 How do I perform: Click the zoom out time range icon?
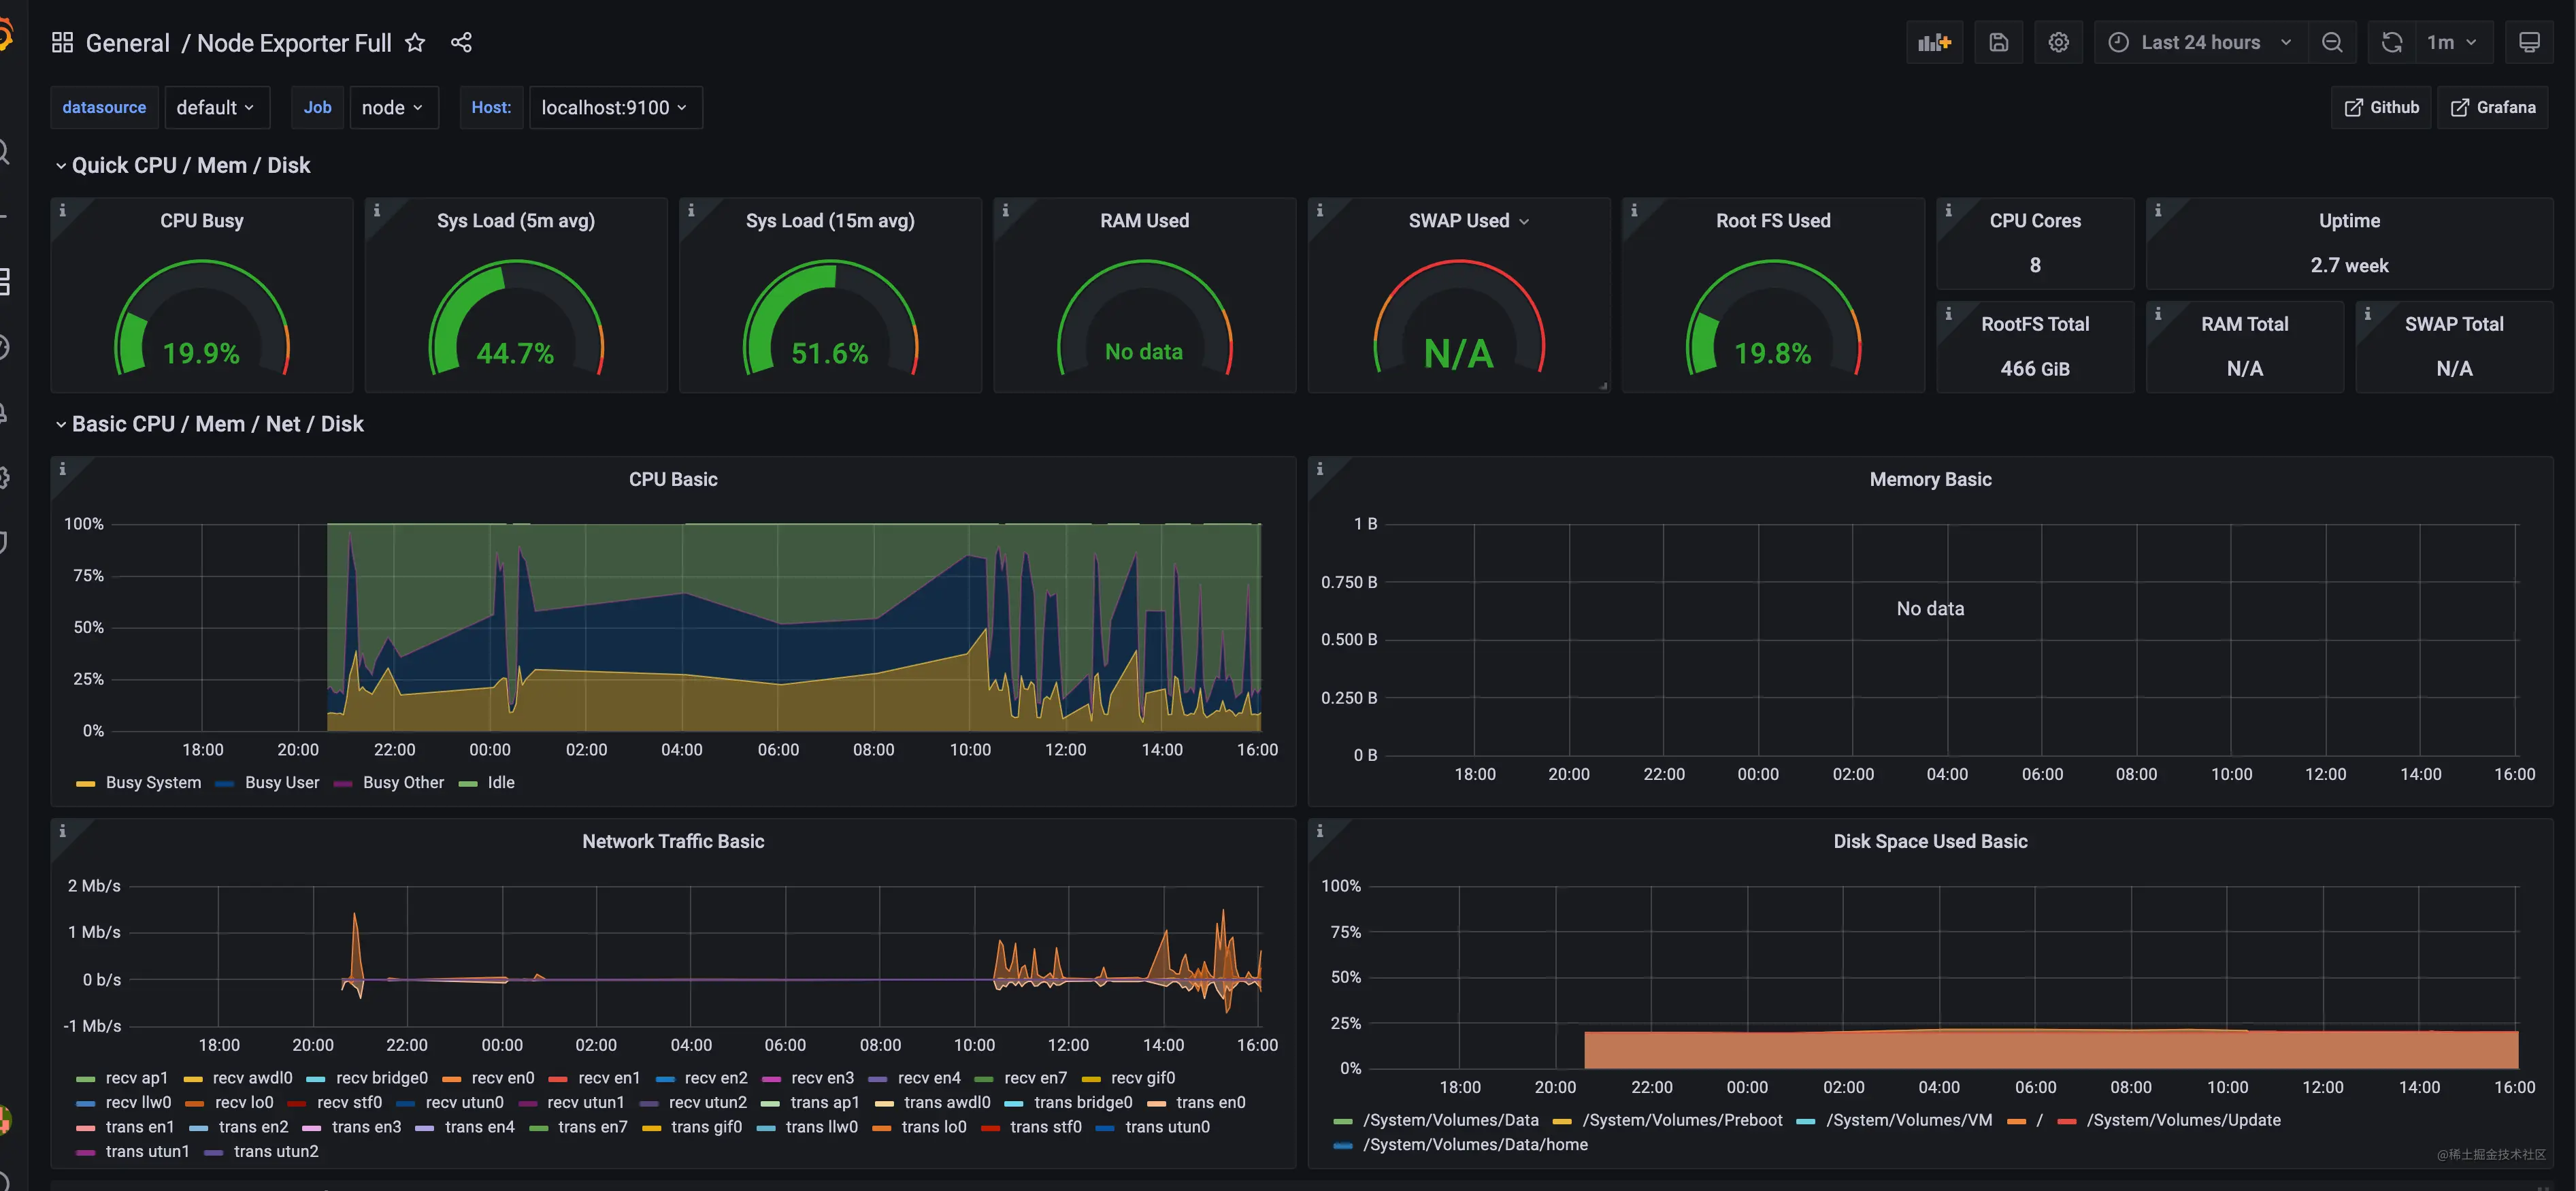(2331, 42)
